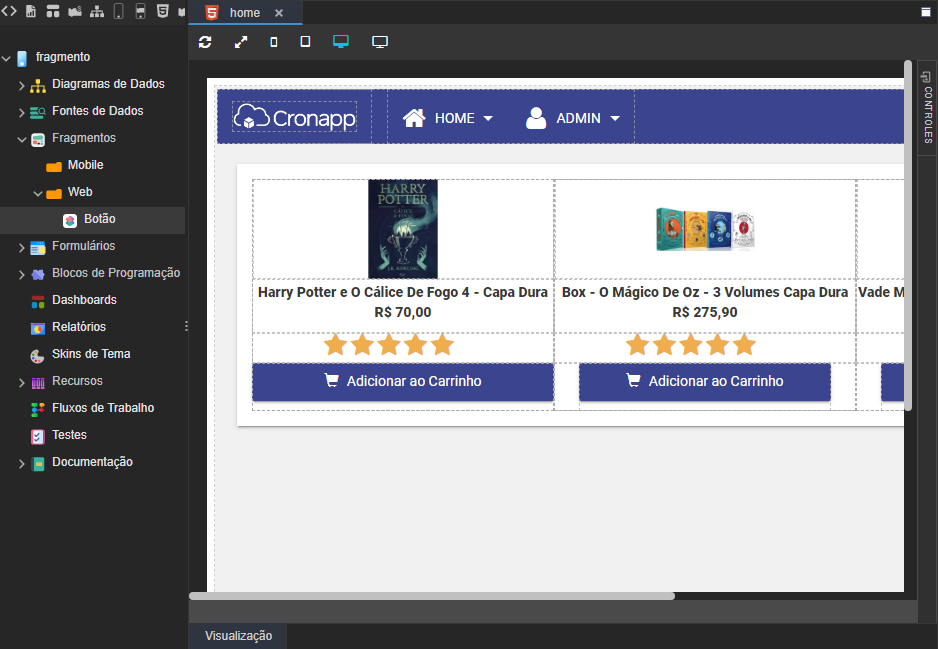Click the R$ 70,00 price
Viewport: 938px width, 649px height.
pyautogui.click(x=403, y=312)
